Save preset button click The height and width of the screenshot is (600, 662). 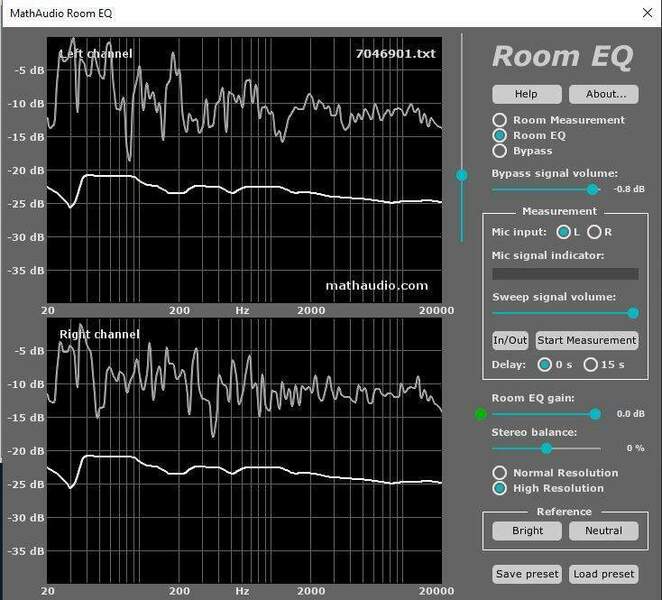527,574
